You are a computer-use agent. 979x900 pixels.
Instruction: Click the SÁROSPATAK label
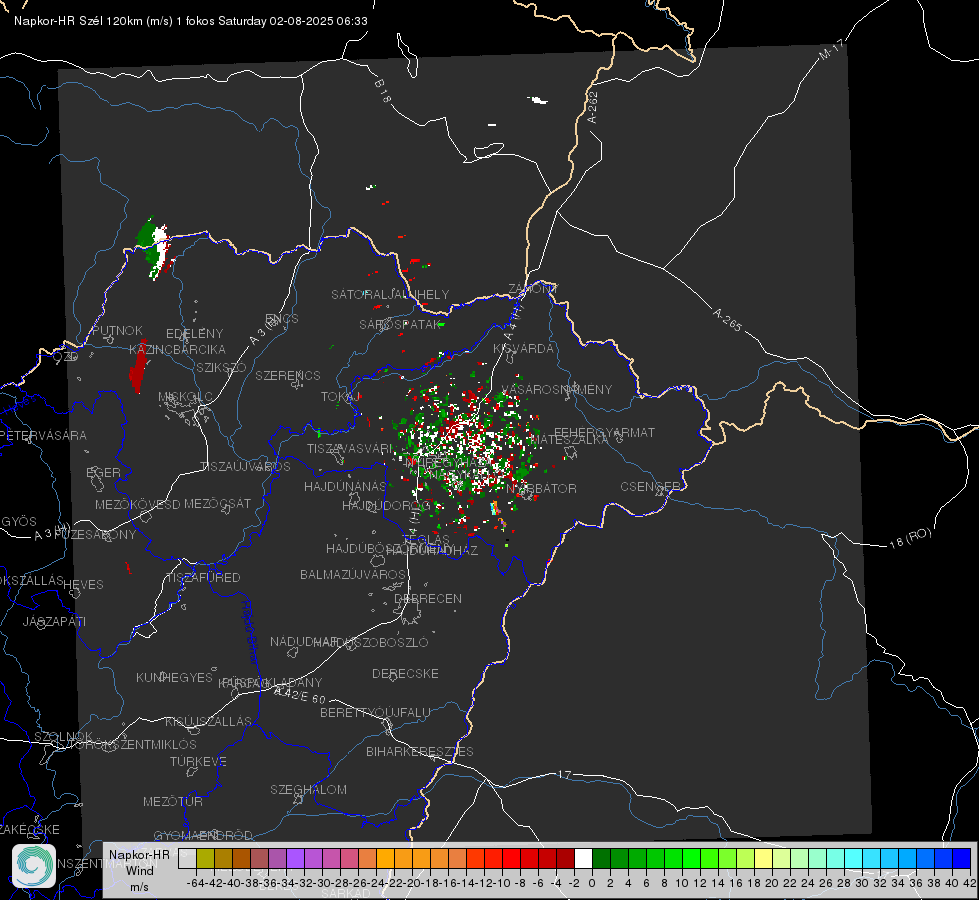tap(400, 324)
